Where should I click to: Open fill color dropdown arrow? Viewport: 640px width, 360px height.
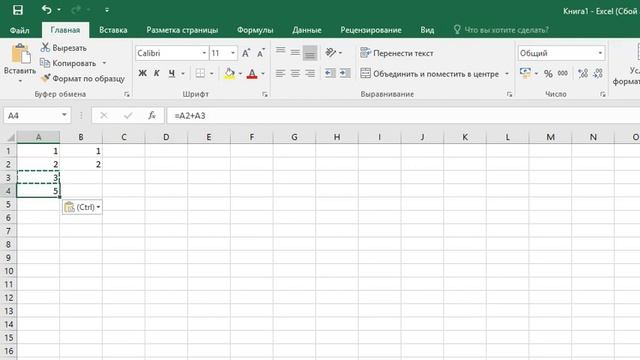click(240, 73)
